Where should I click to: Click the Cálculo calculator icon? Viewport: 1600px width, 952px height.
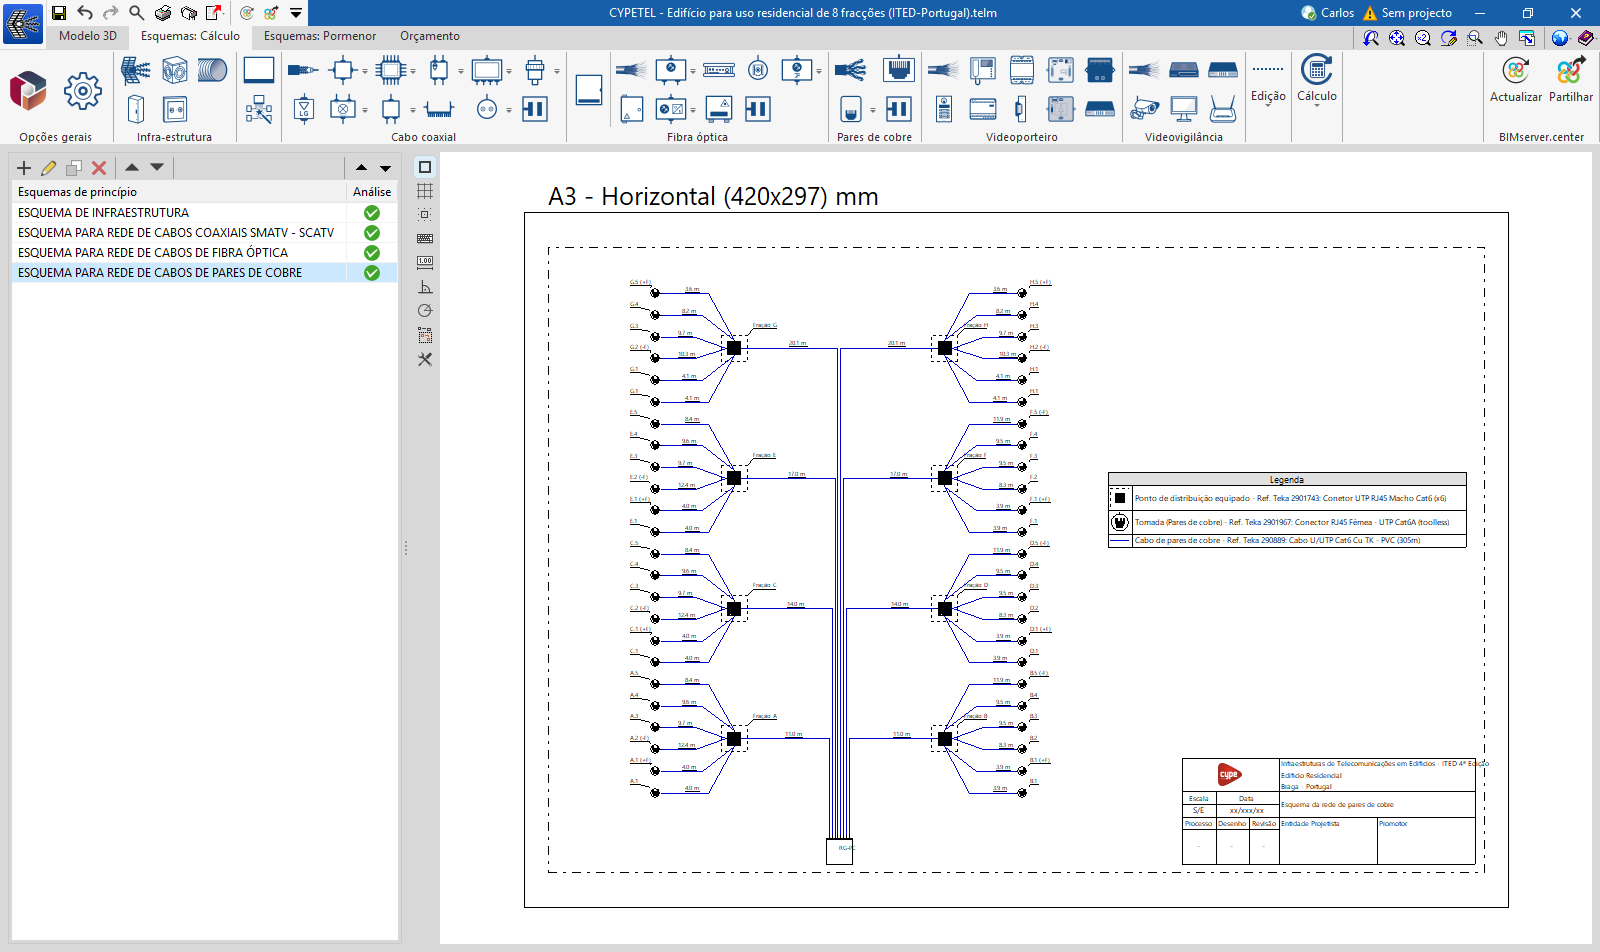click(x=1316, y=71)
